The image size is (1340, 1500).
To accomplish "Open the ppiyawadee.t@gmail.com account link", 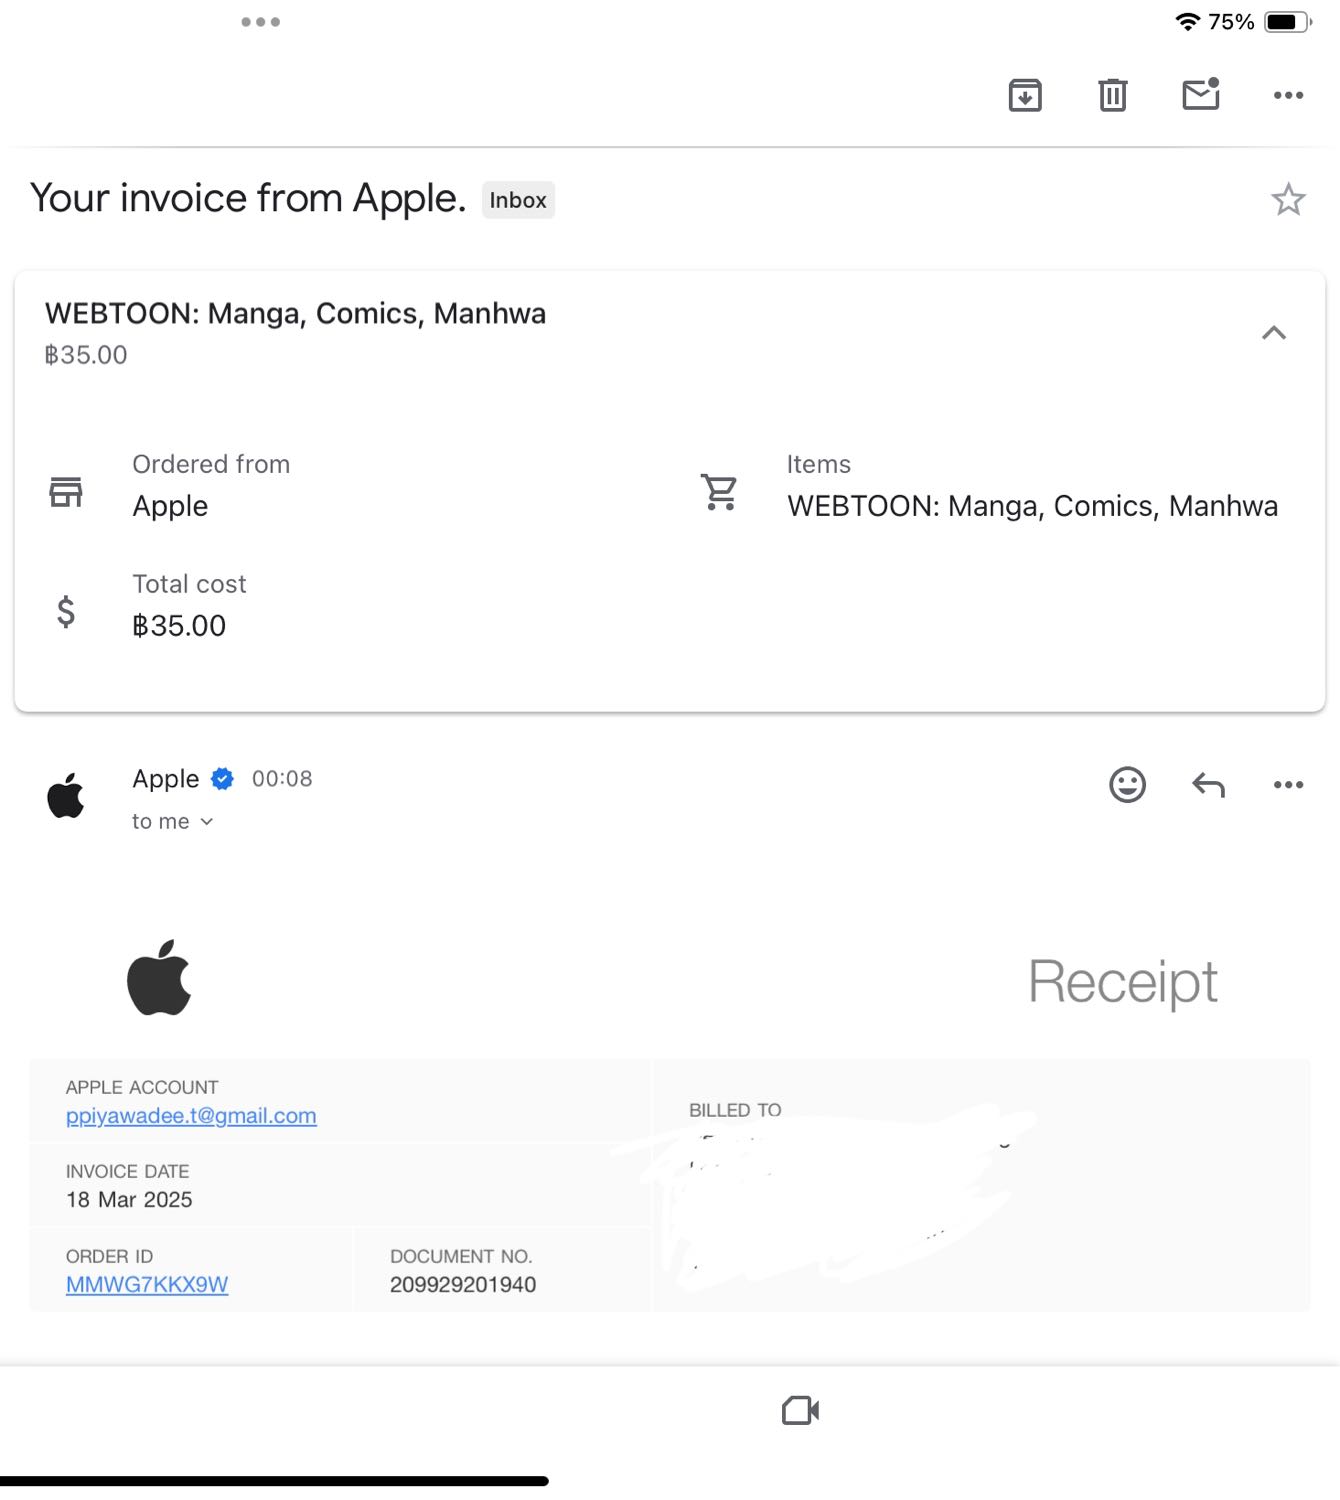I will tap(191, 1115).
